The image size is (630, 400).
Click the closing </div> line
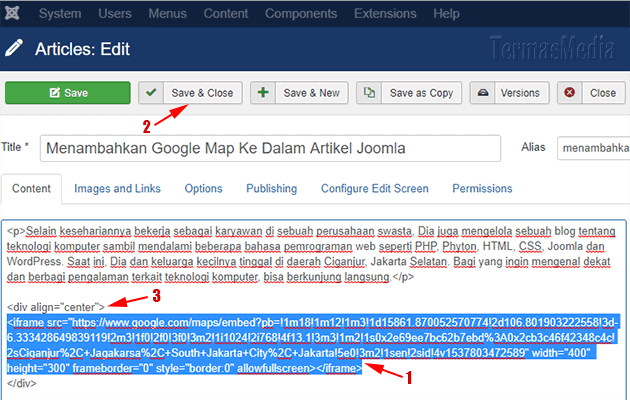click(22, 383)
